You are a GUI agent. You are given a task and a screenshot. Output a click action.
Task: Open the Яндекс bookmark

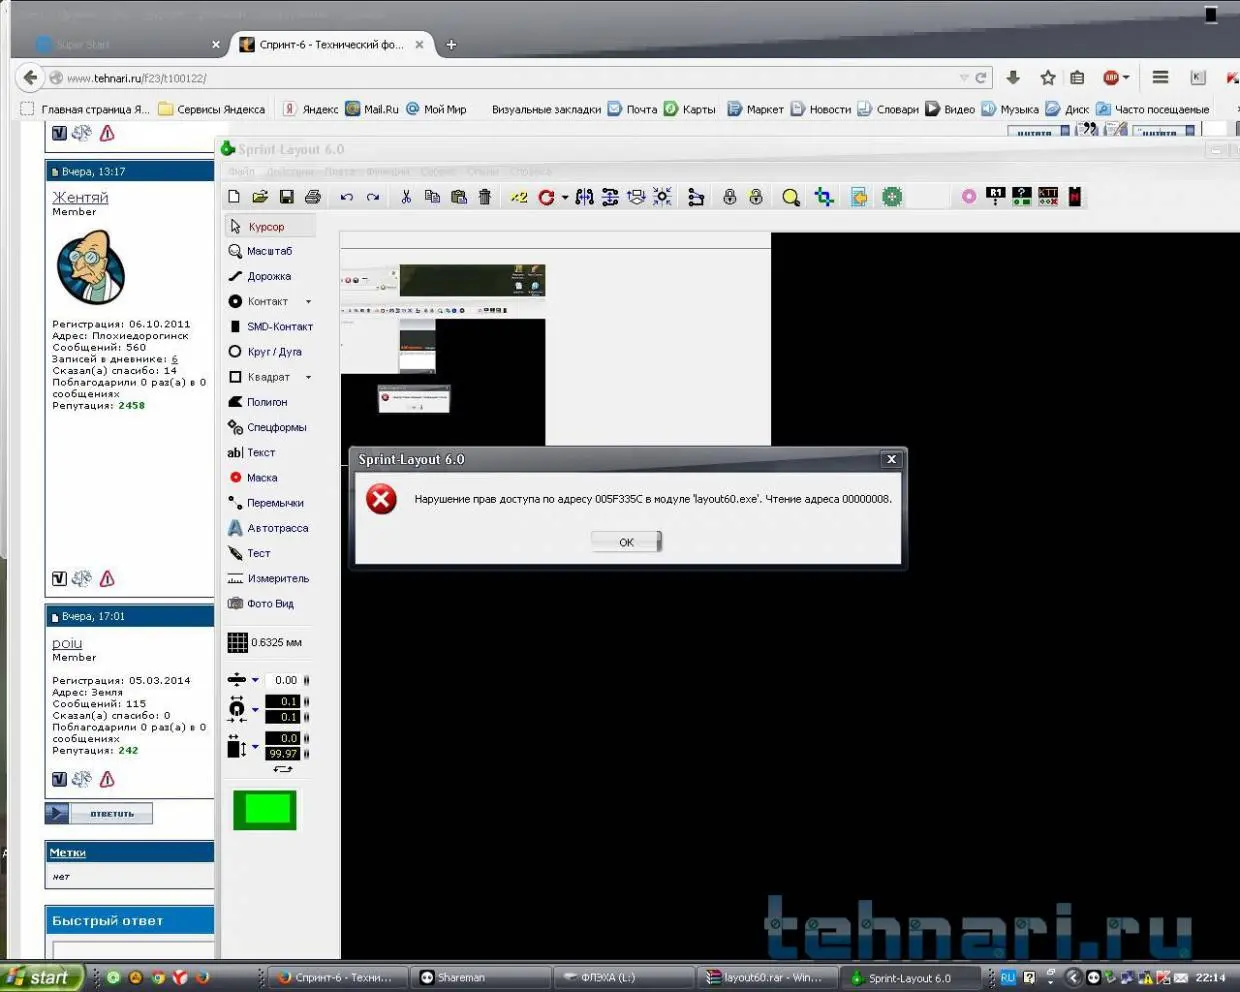310,109
